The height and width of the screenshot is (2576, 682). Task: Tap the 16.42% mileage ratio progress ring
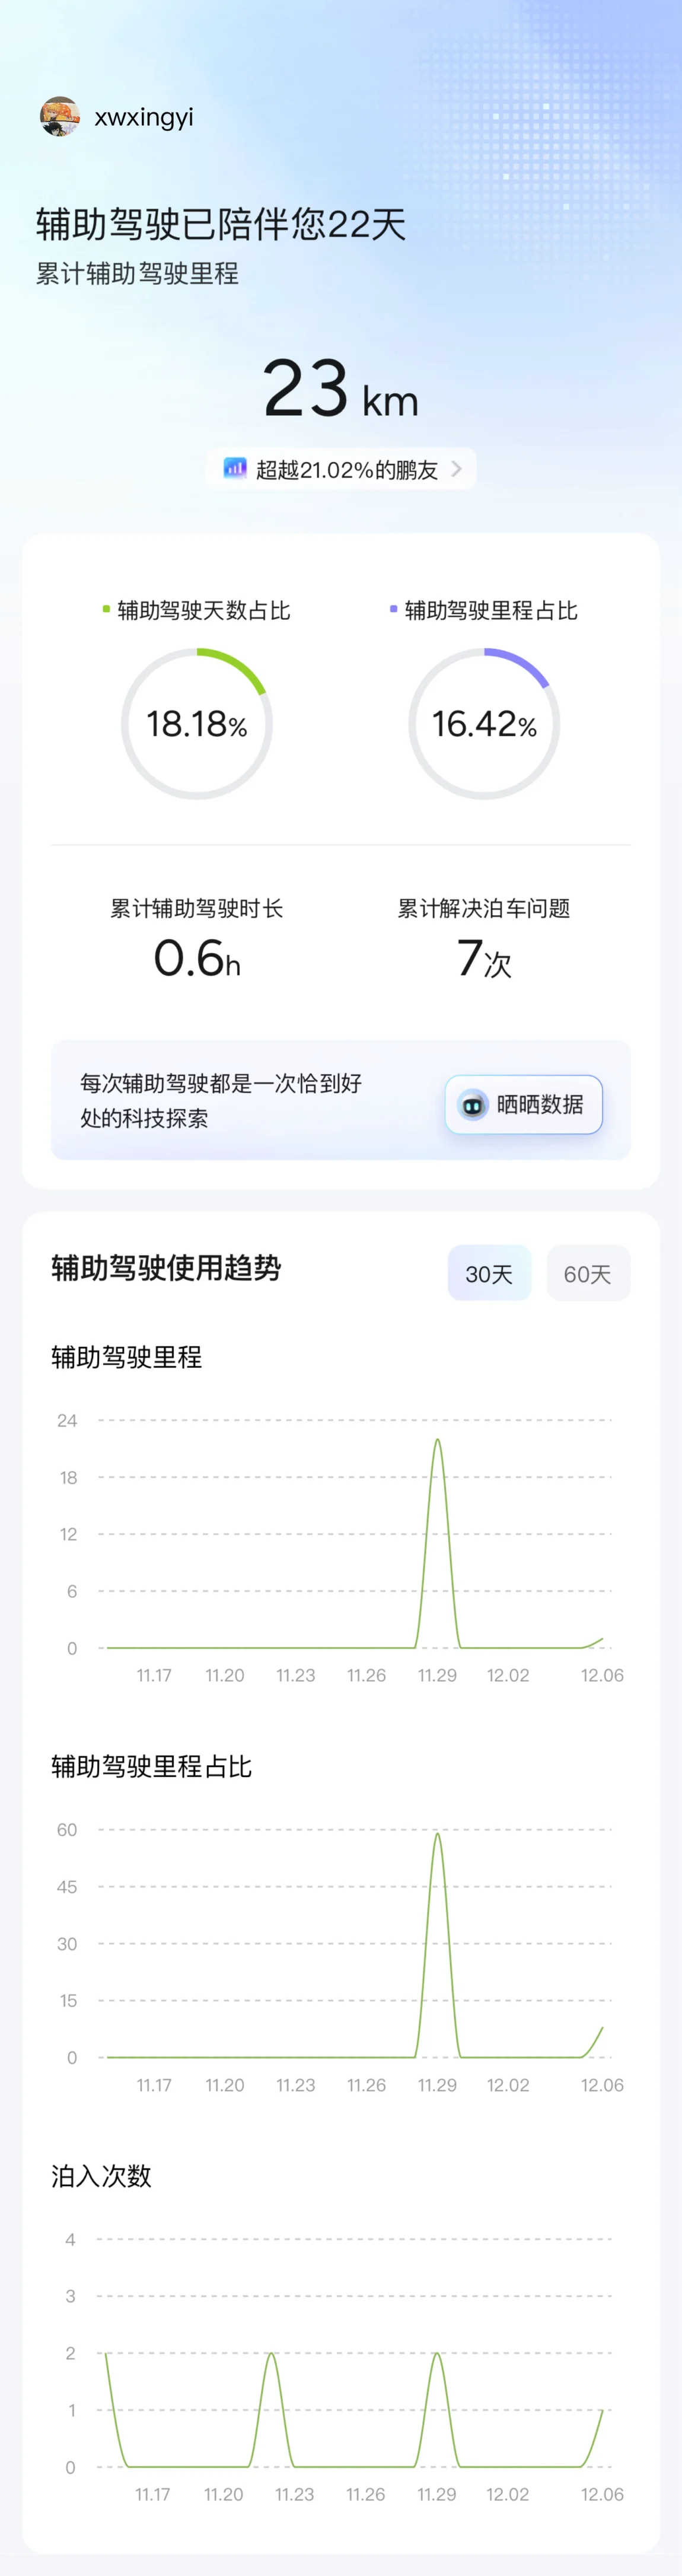(484, 723)
